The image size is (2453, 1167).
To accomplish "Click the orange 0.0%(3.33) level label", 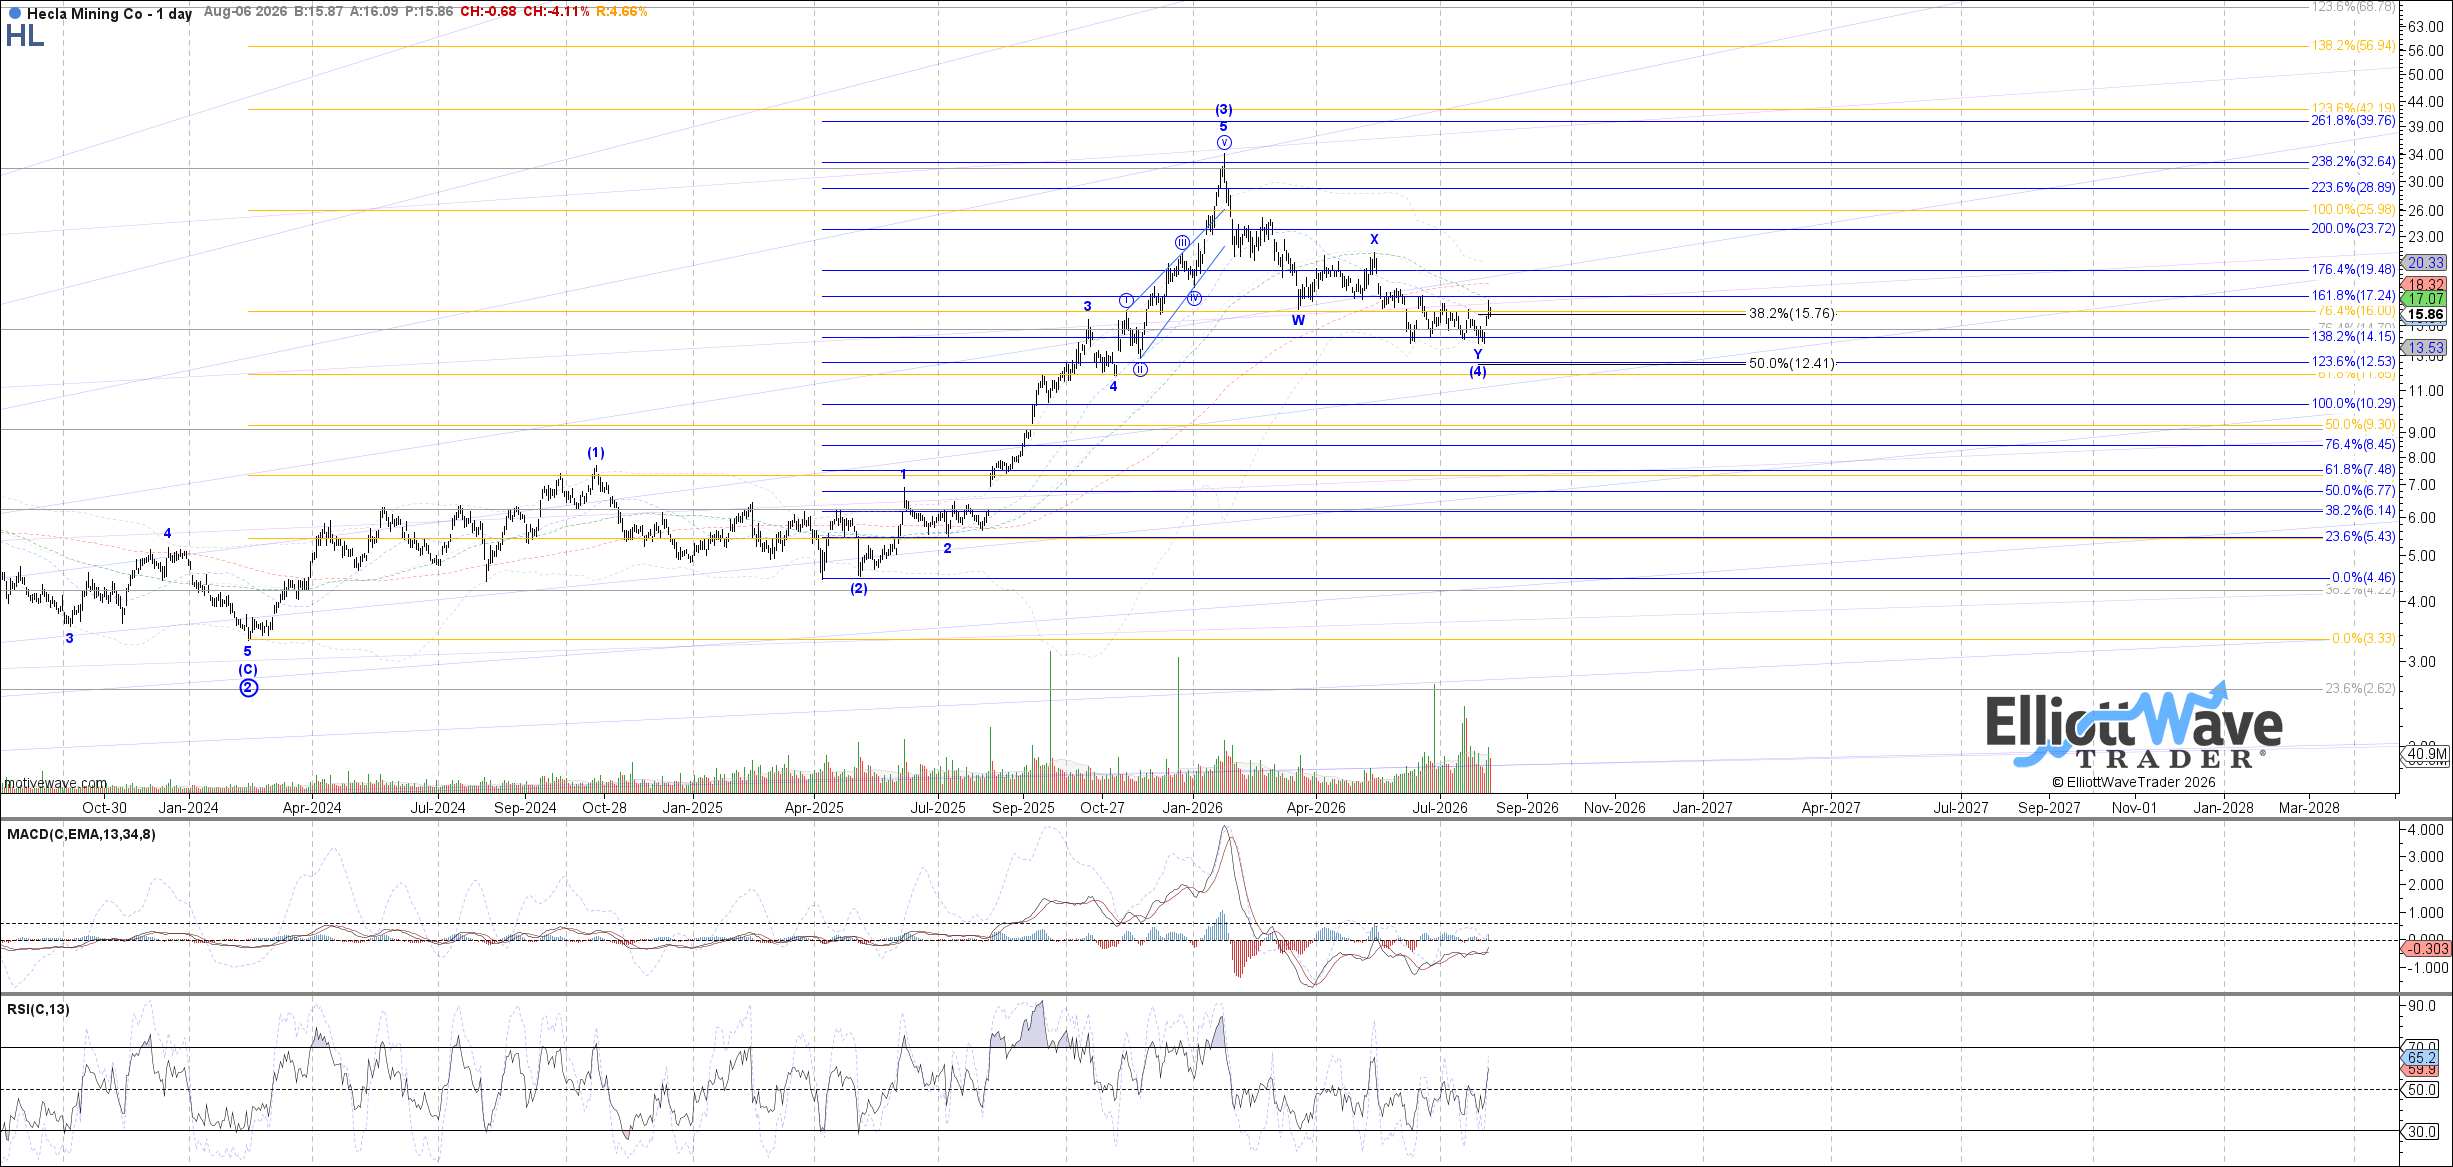I will pos(2364,639).
